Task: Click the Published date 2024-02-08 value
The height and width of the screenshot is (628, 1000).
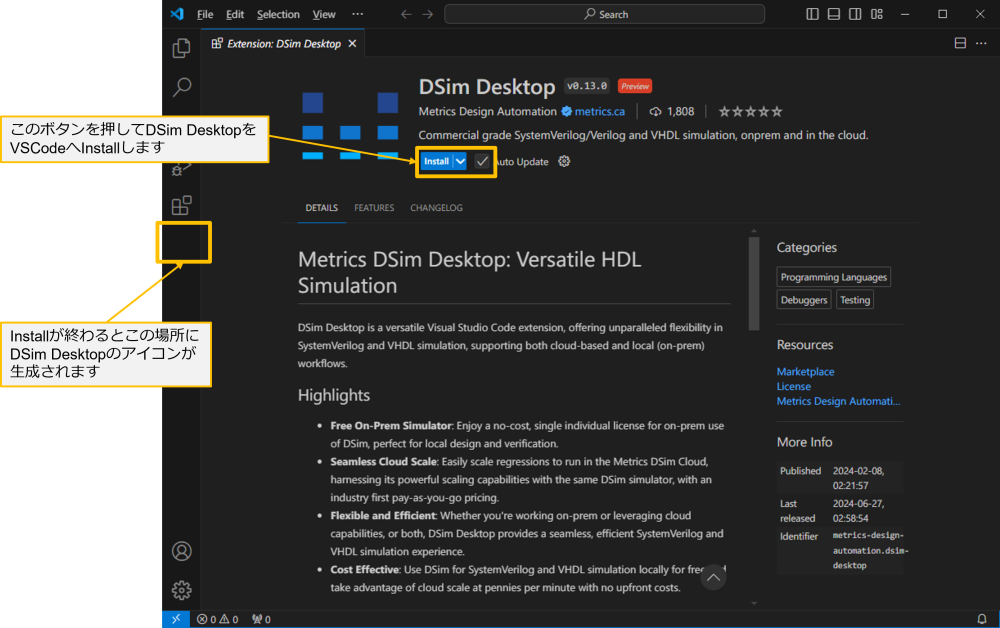Action: click(858, 478)
